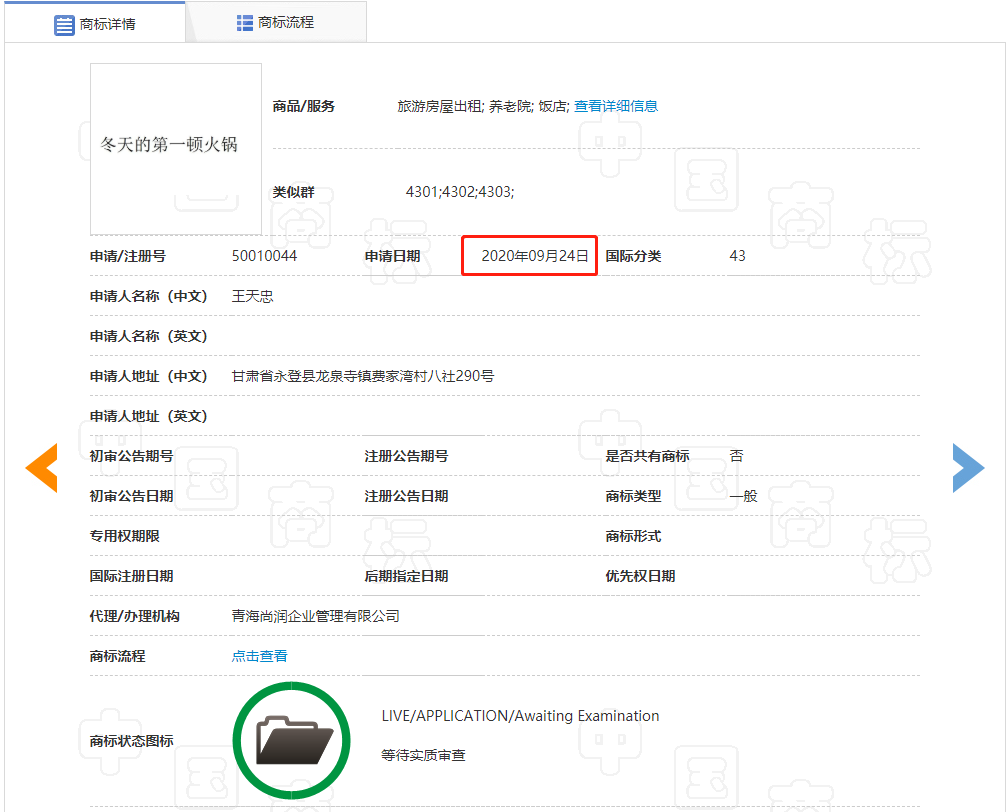Click 点击查看 link beside 商标流程

coord(260,656)
